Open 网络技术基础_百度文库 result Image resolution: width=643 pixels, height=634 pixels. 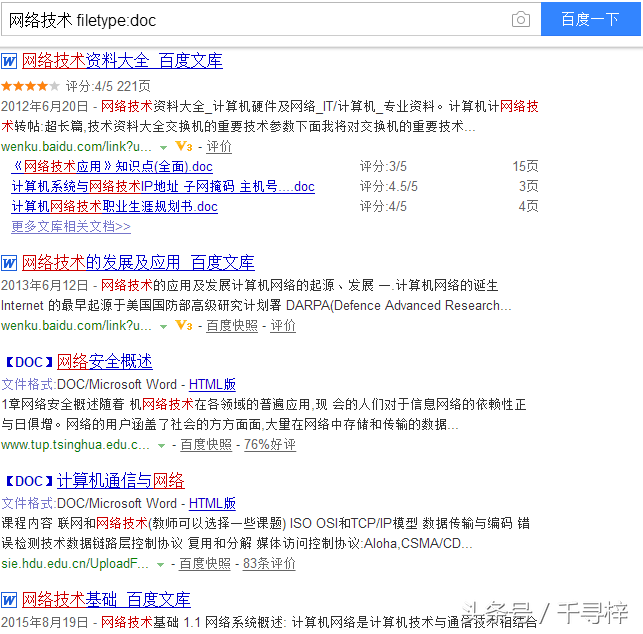tap(106, 600)
